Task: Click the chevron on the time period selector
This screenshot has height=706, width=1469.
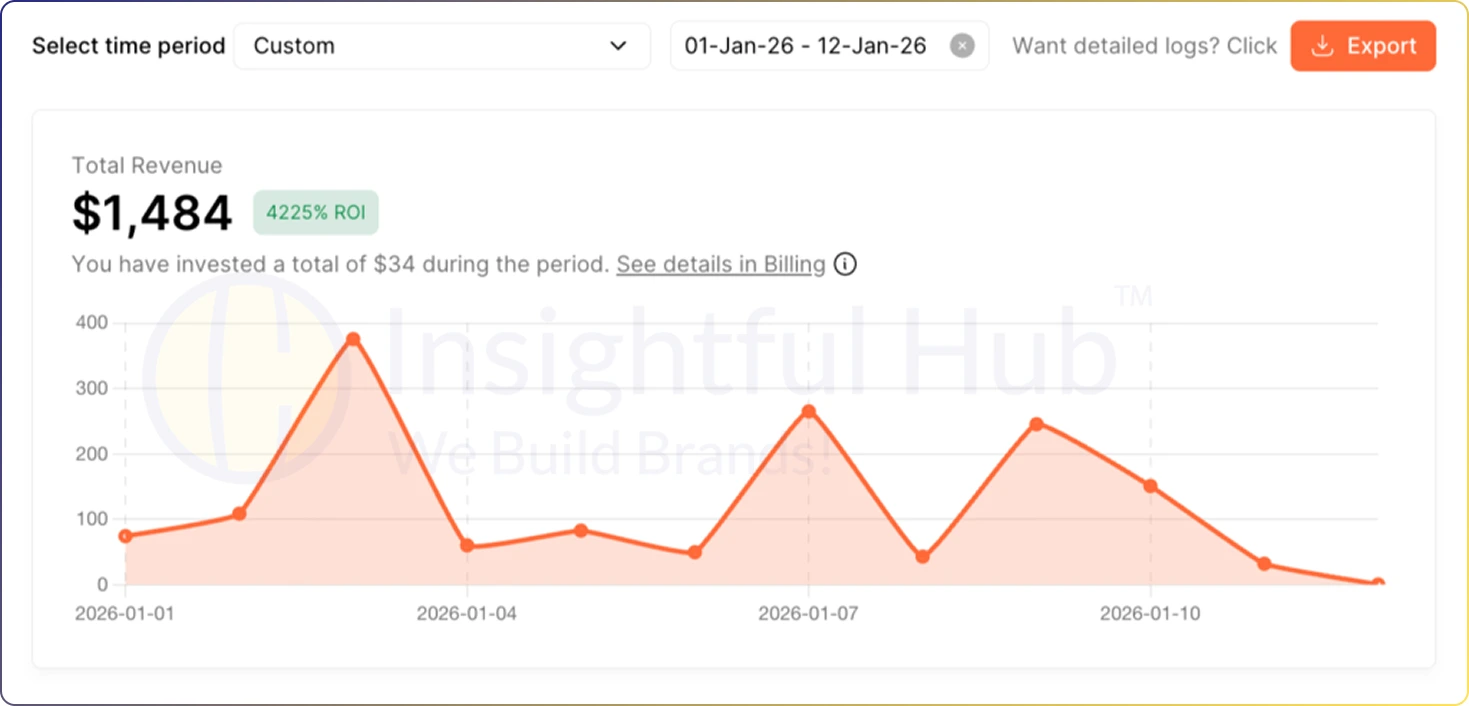Action: 619,45
